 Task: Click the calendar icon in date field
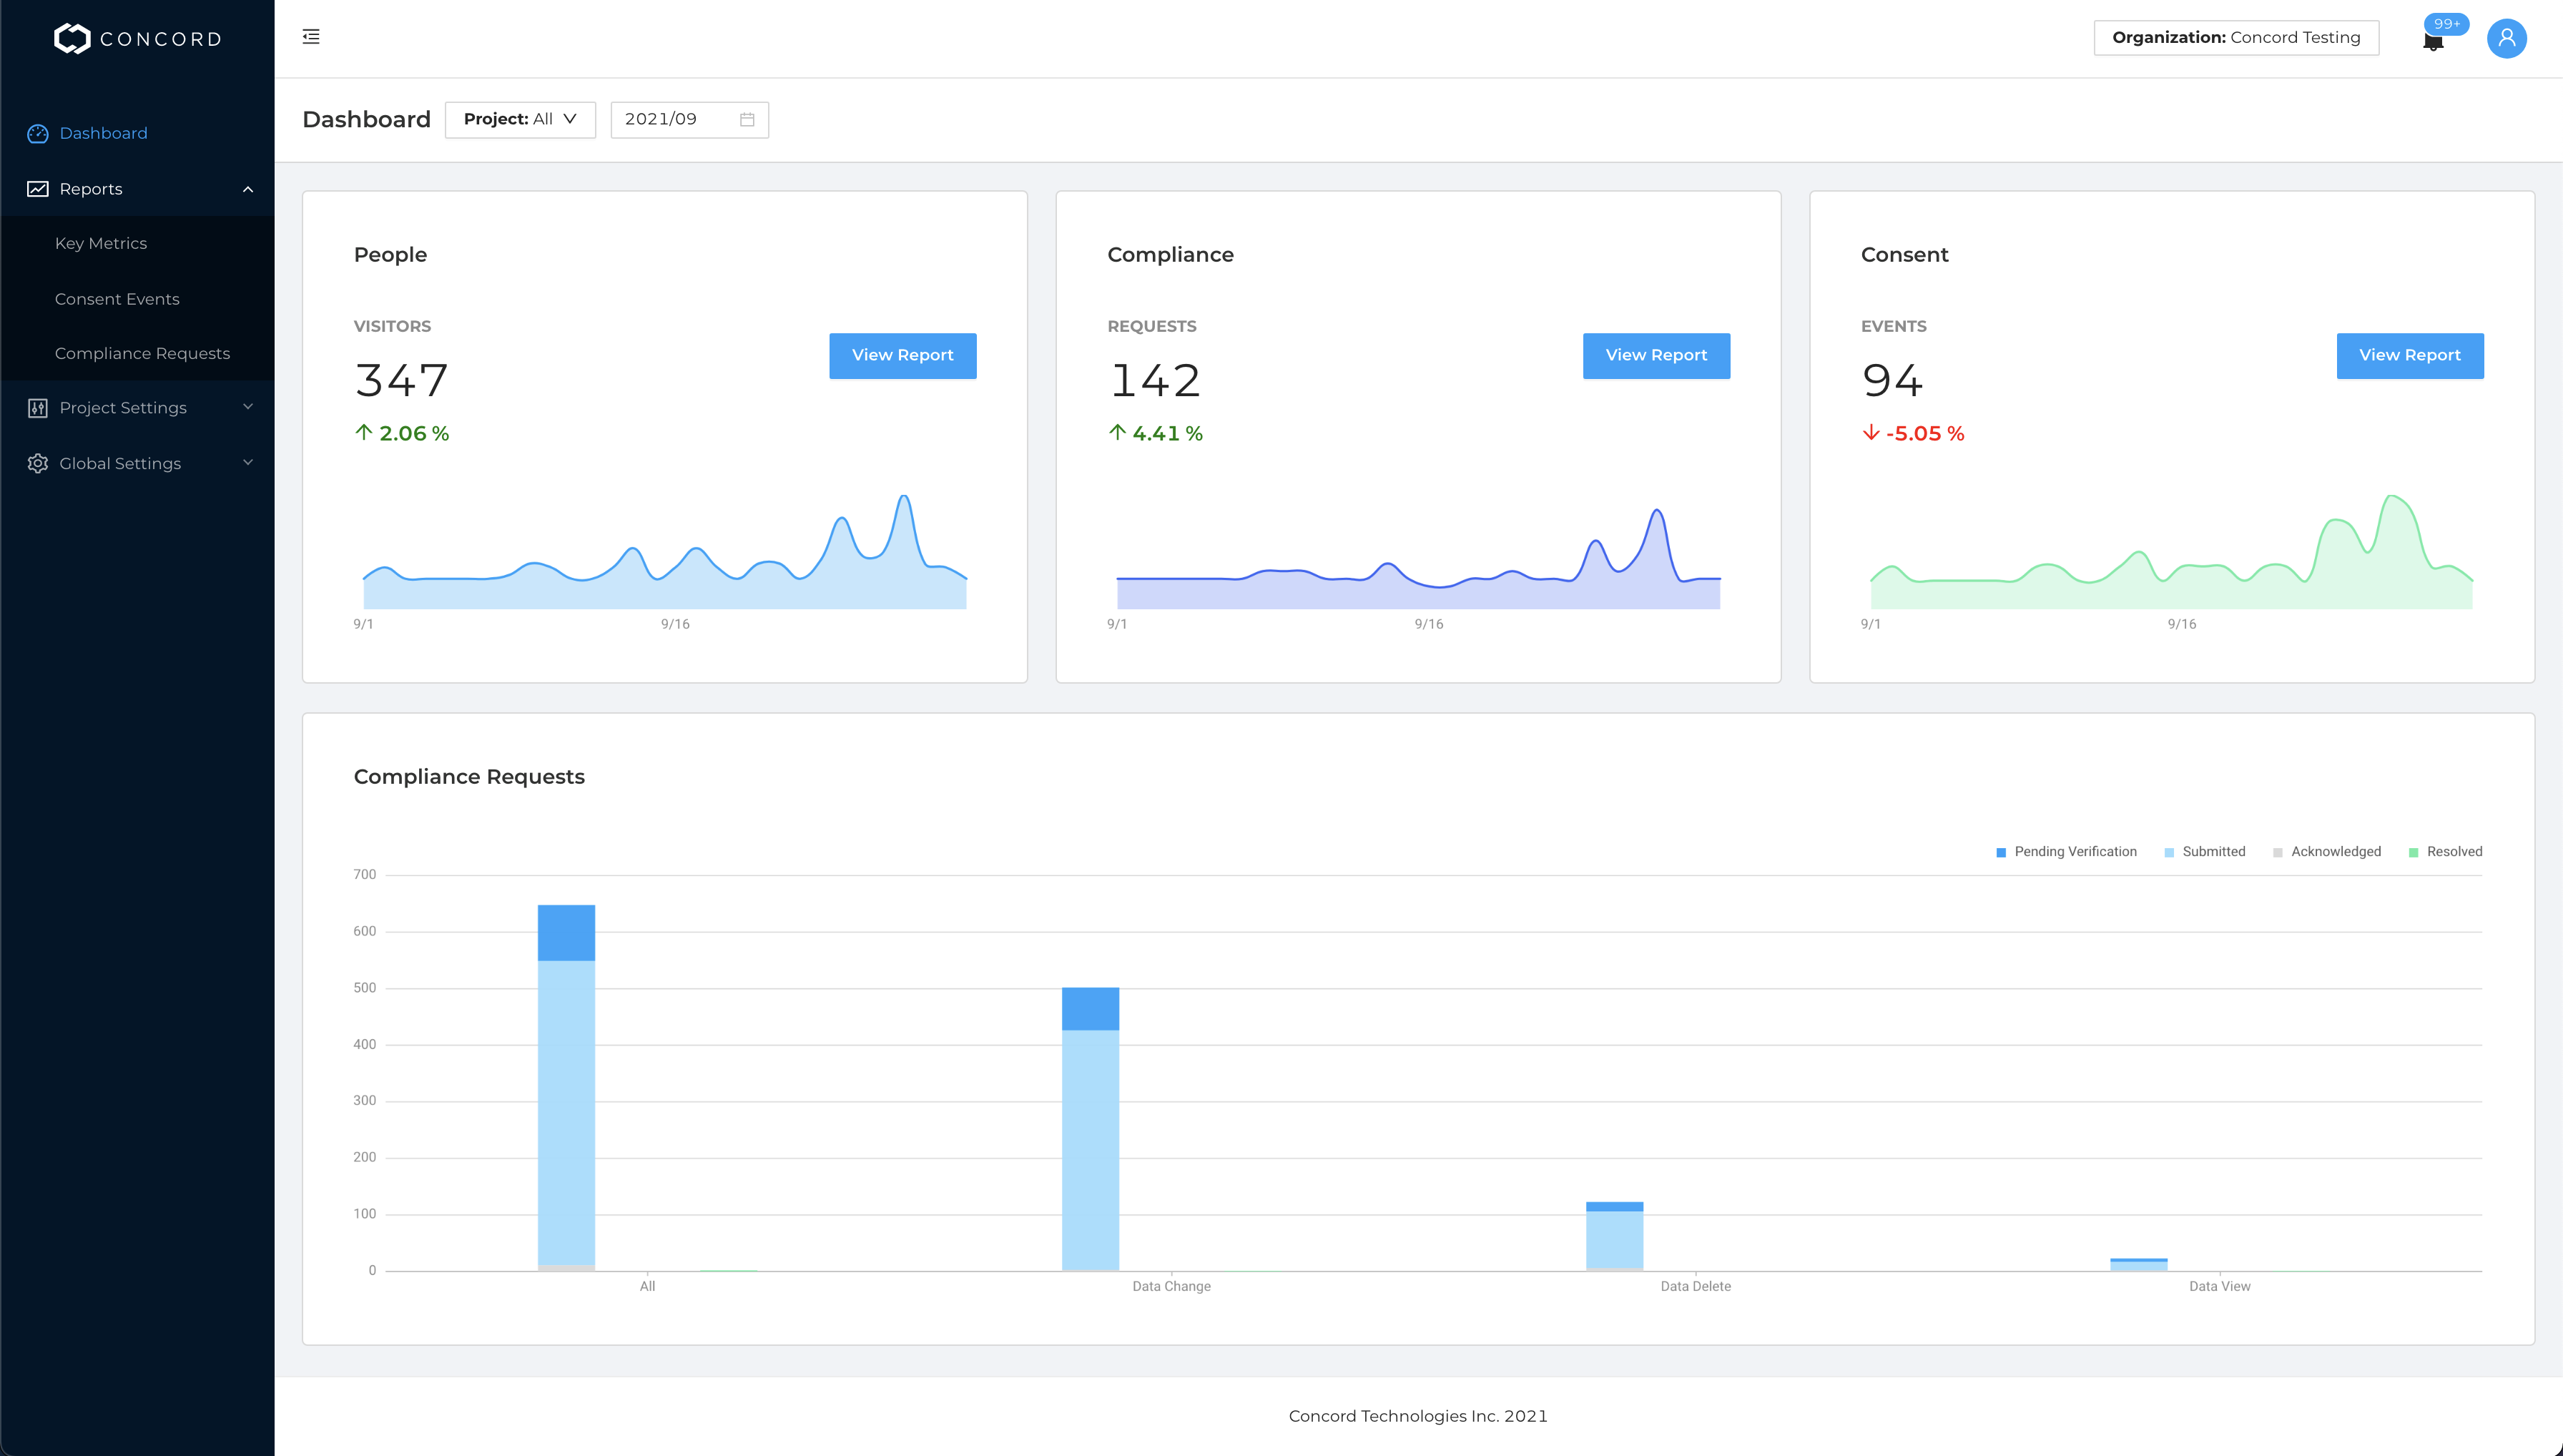(747, 120)
